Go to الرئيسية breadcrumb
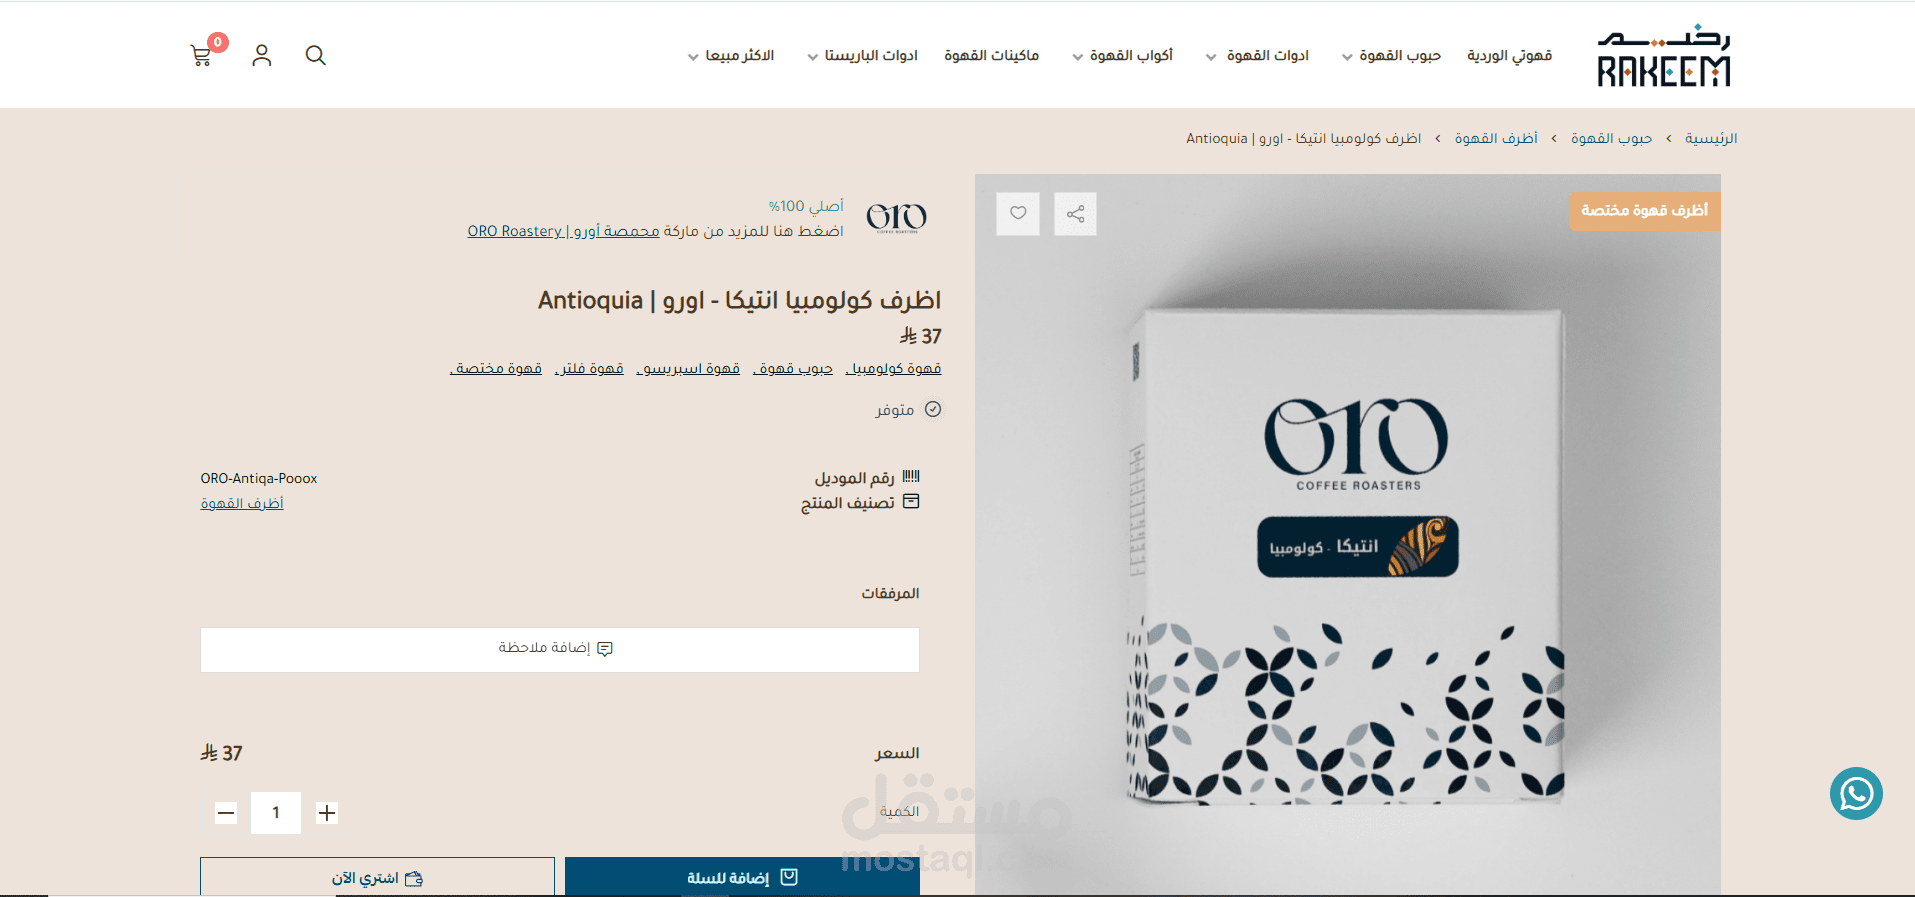The width and height of the screenshot is (1915, 897). (x=1711, y=138)
